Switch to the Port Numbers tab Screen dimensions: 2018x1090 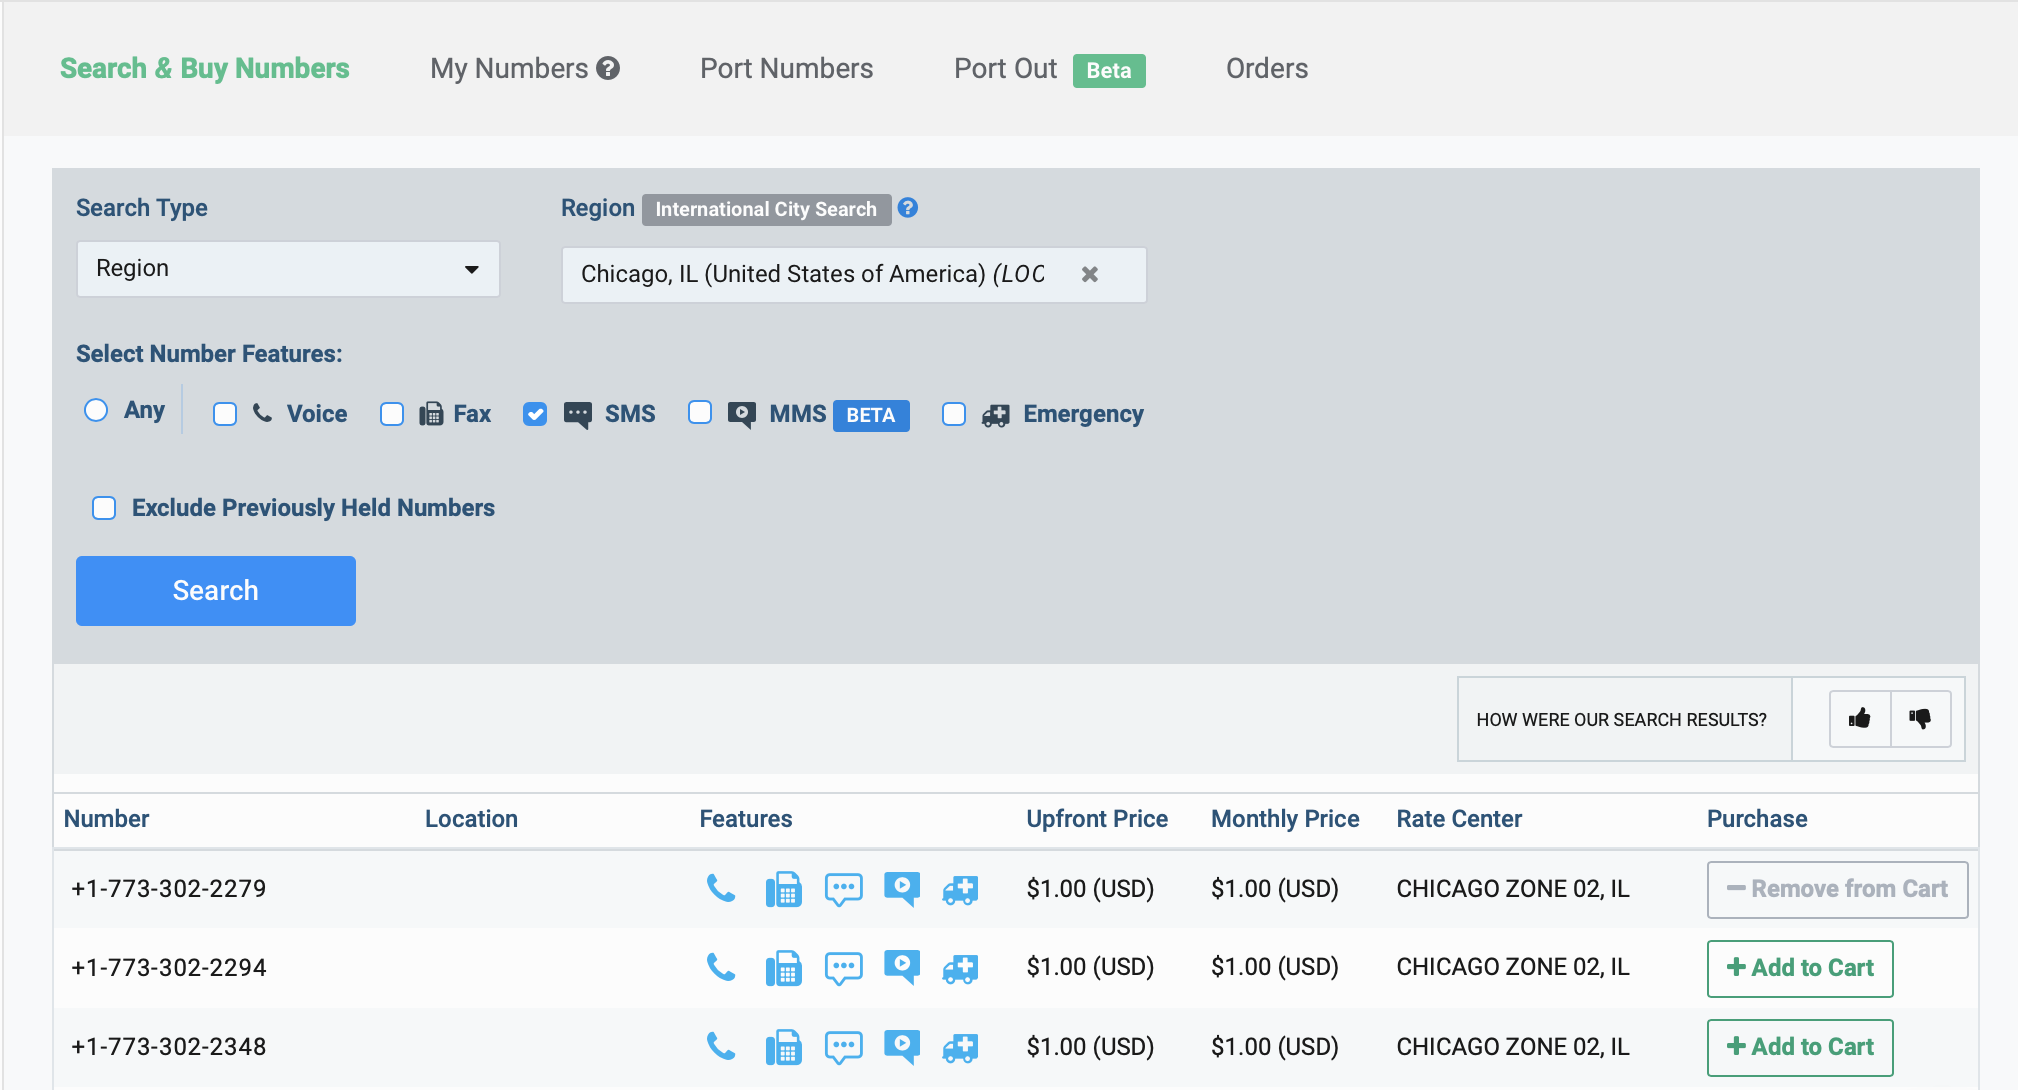coord(786,68)
